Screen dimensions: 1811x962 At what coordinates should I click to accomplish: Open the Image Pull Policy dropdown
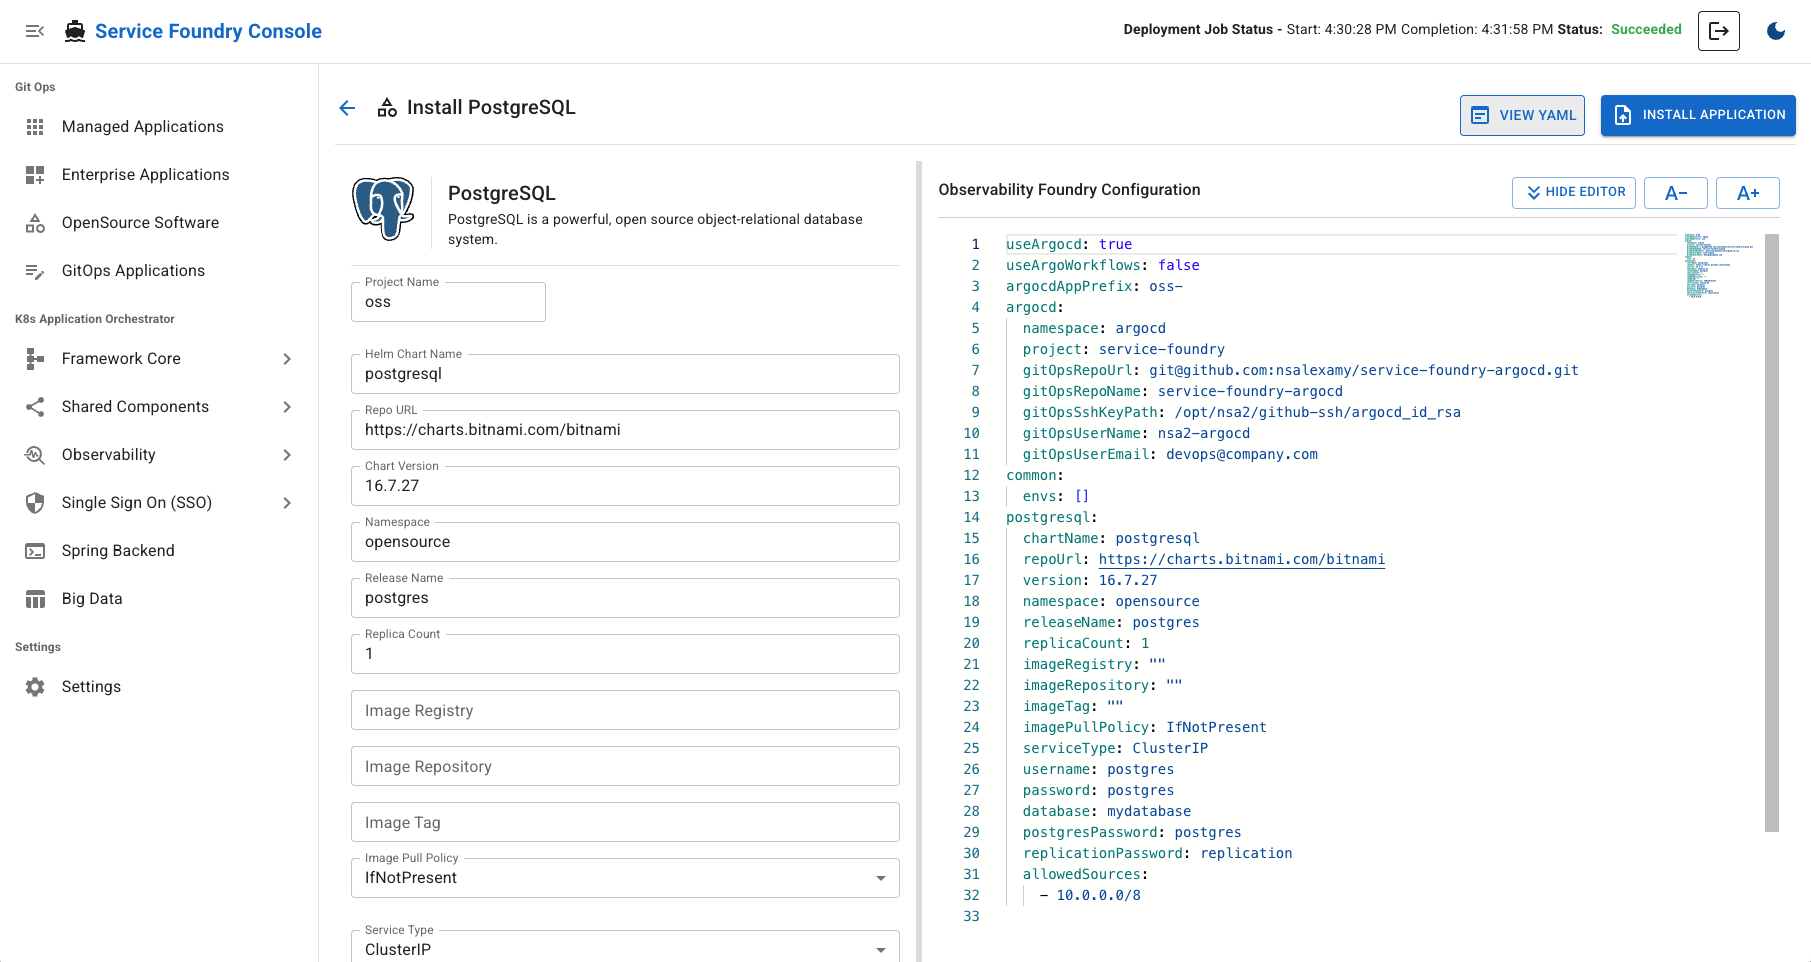point(625,878)
